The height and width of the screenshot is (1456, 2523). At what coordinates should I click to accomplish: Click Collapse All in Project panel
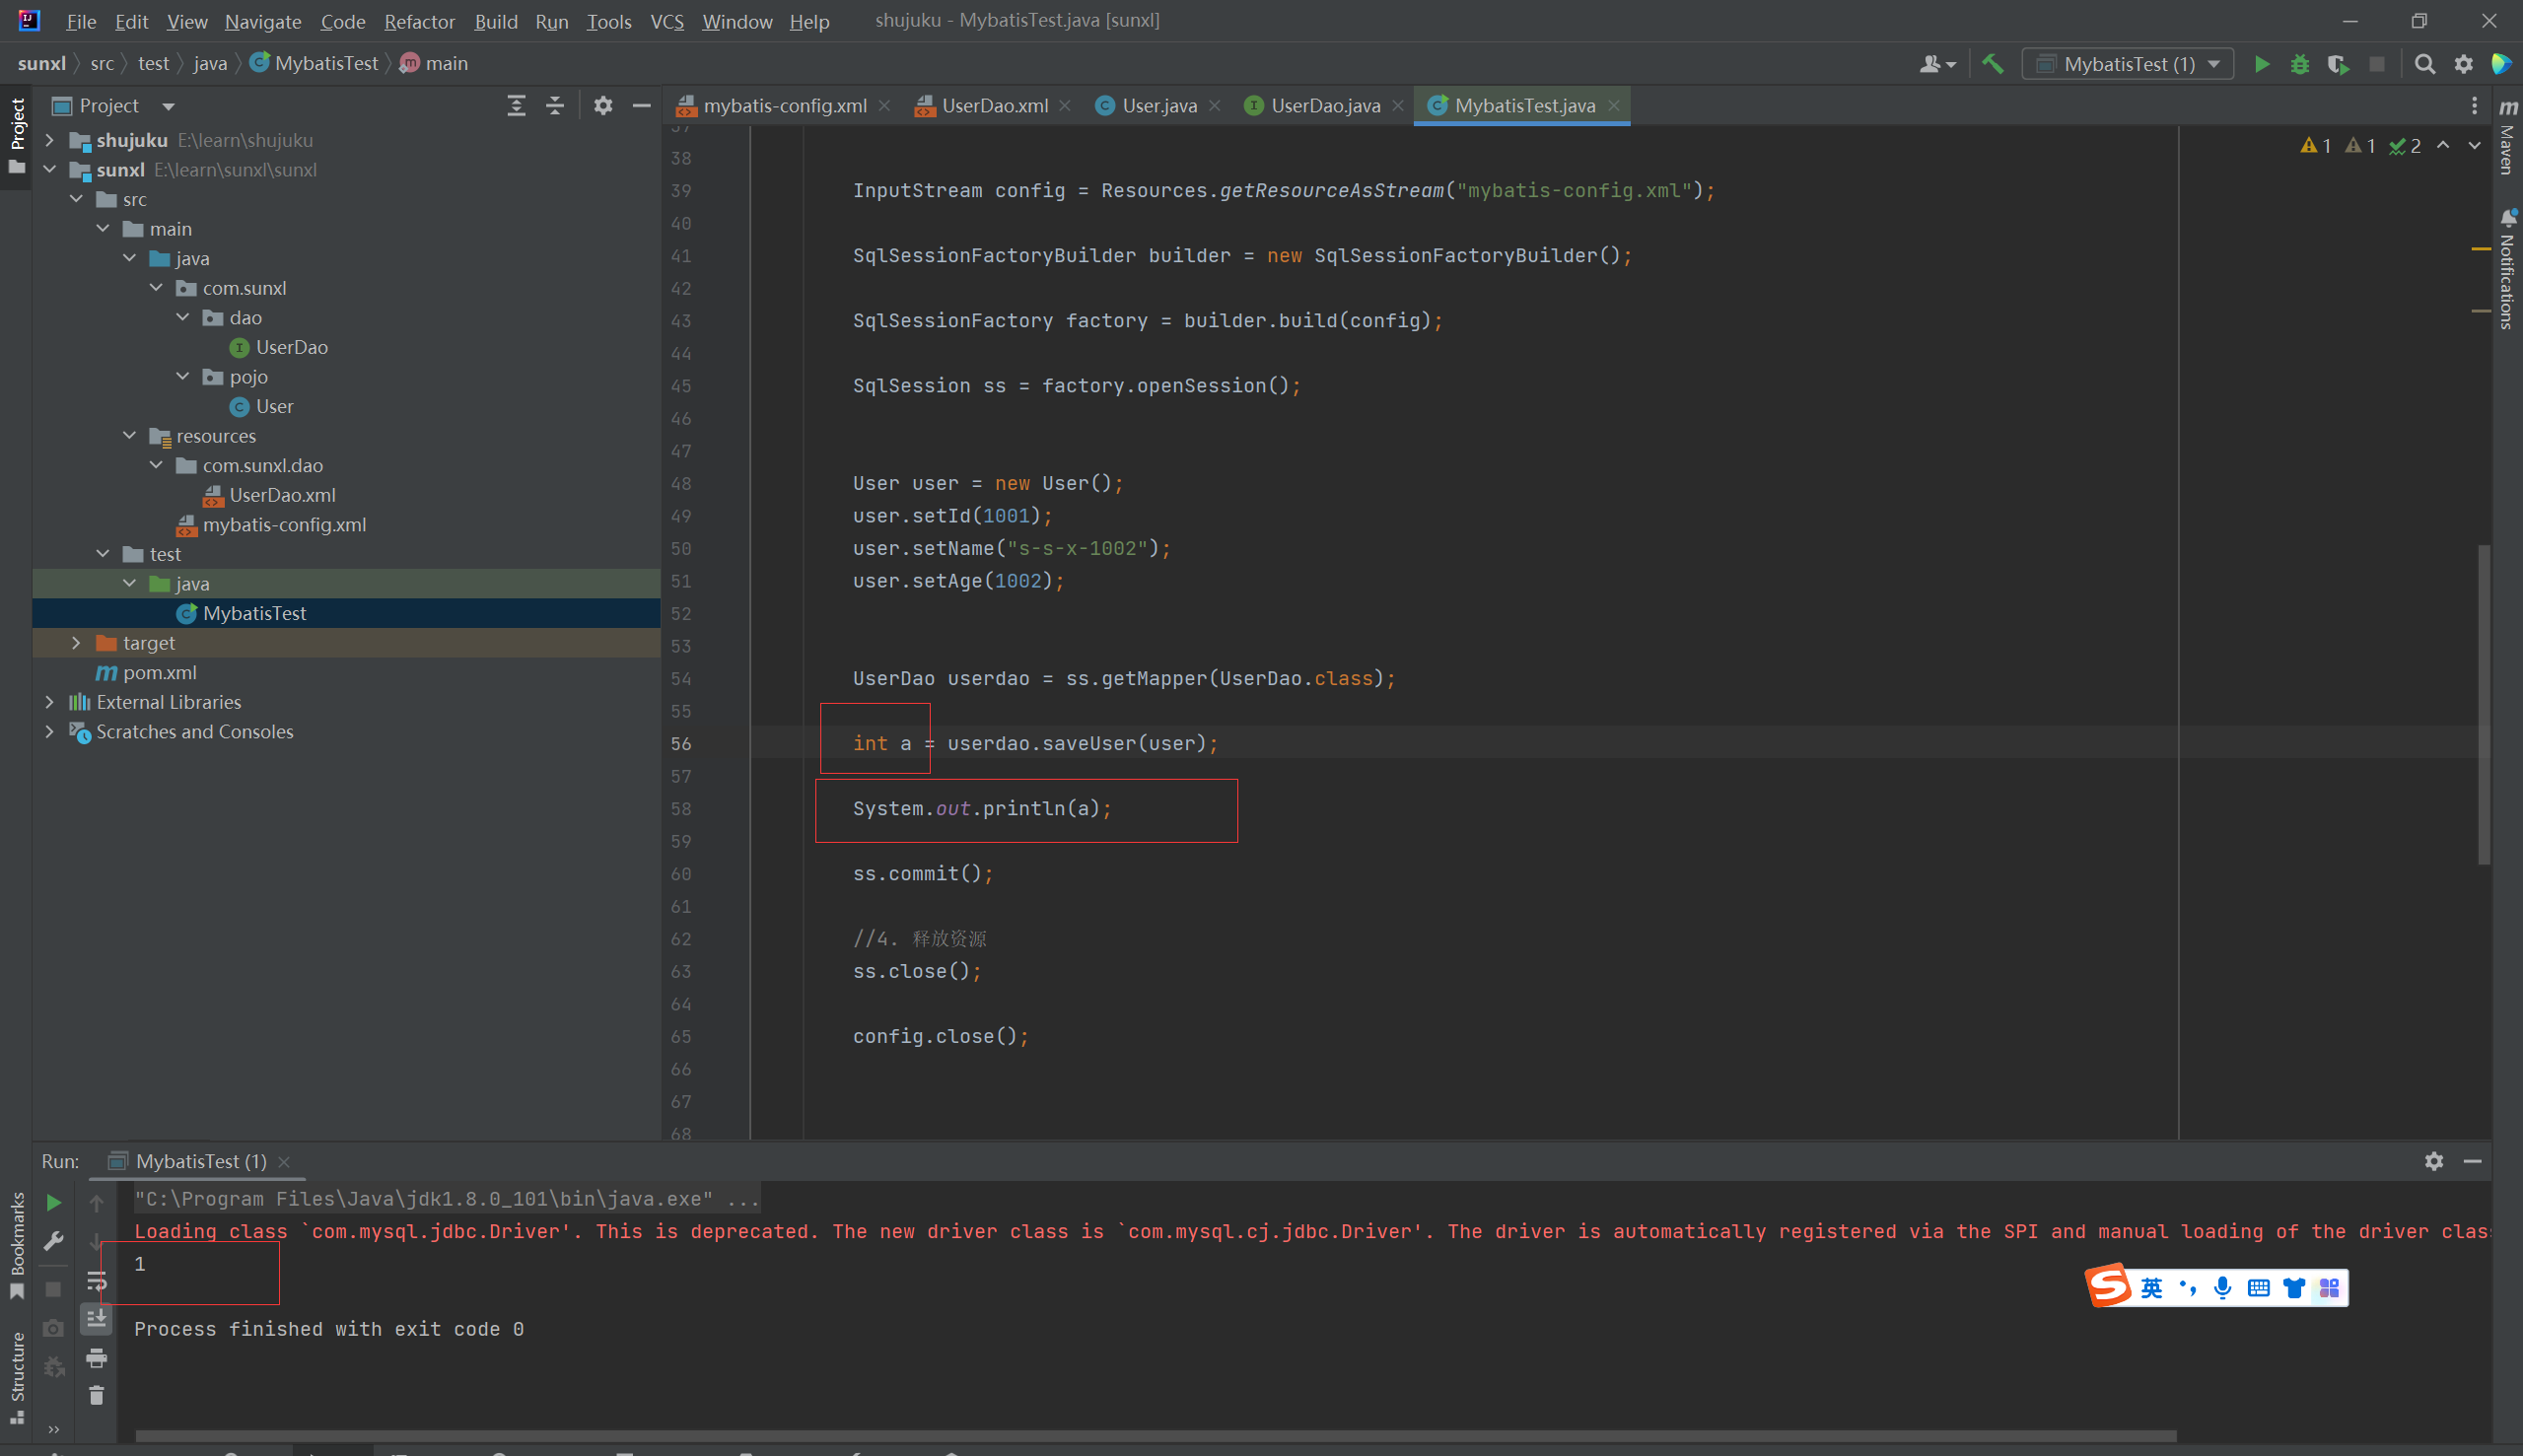tap(555, 106)
